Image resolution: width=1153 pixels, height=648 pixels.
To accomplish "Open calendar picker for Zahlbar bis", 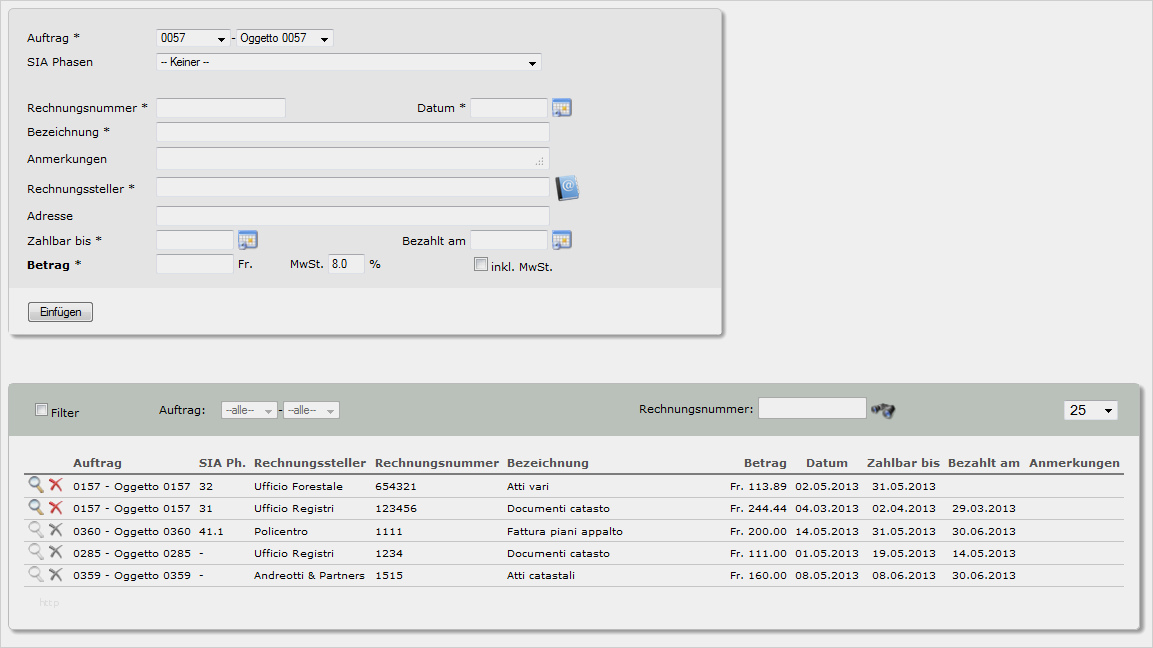I will tap(248, 240).
